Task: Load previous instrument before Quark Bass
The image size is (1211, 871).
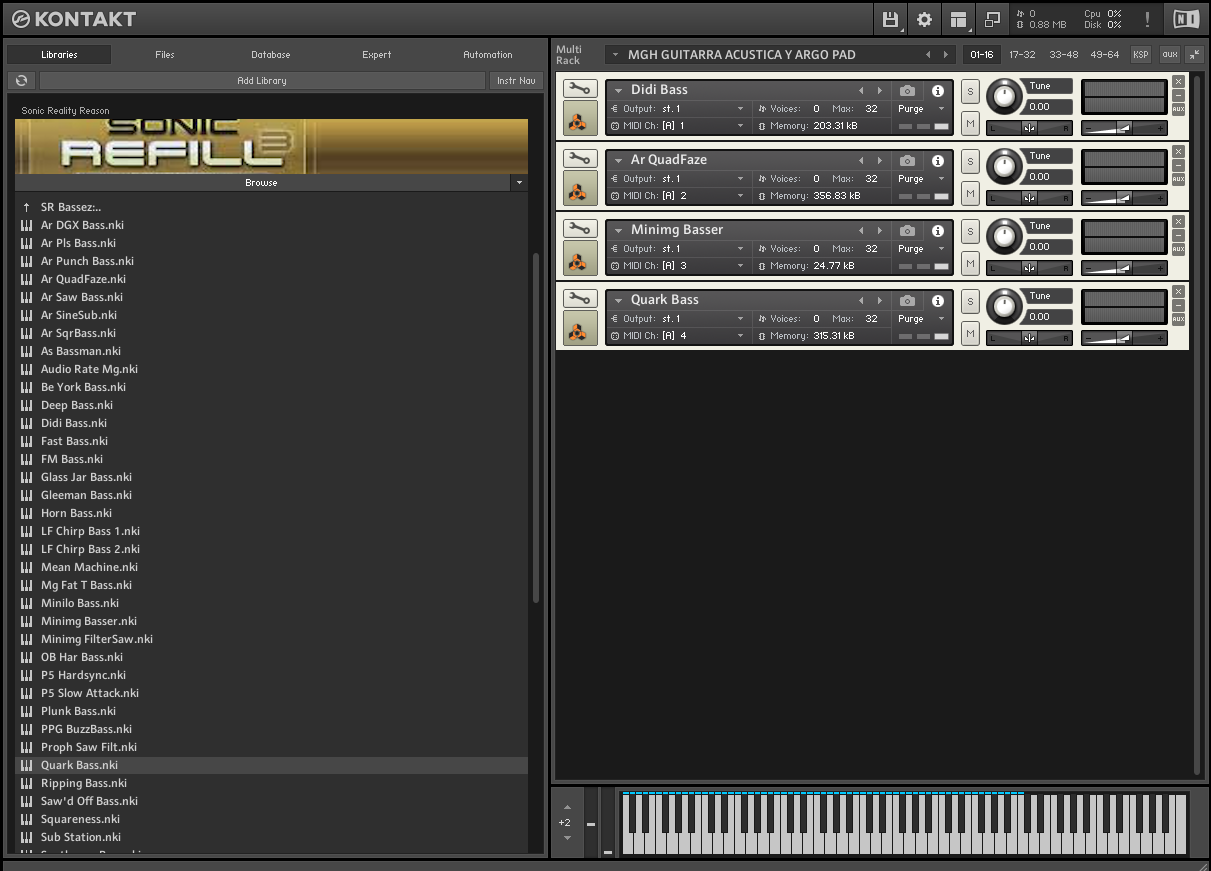Action: click(x=861, y=300)
